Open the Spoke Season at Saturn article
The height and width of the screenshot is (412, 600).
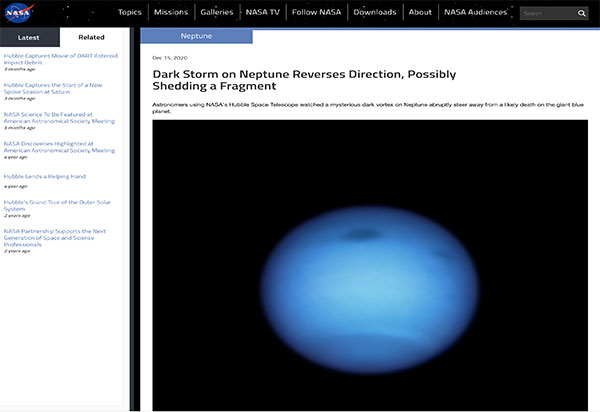point(58,90)
